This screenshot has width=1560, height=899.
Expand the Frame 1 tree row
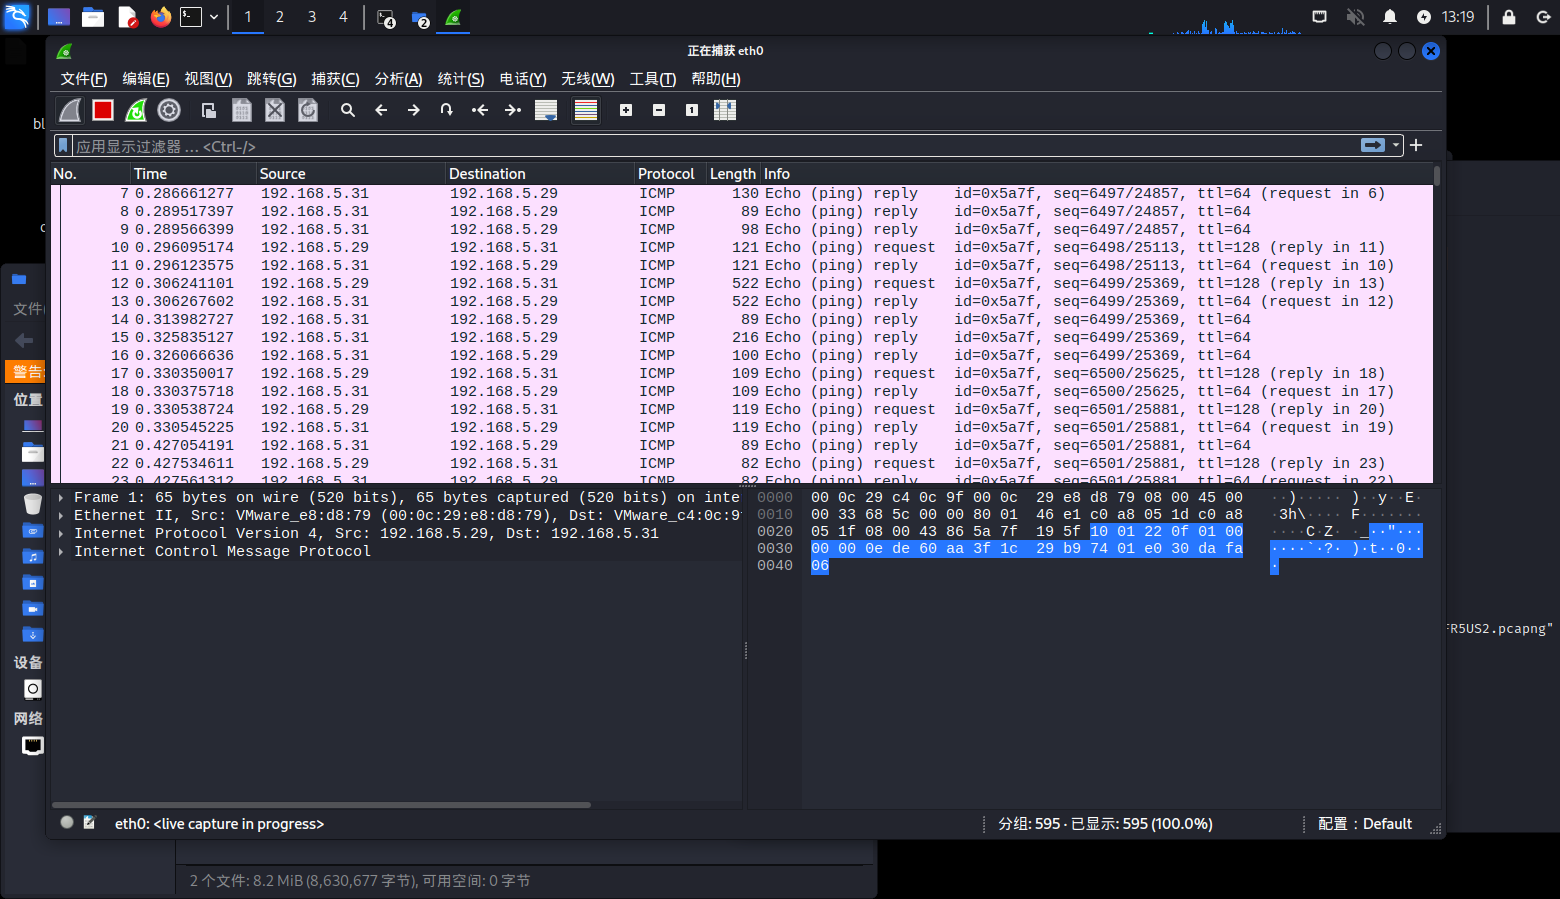click(61, 498)
